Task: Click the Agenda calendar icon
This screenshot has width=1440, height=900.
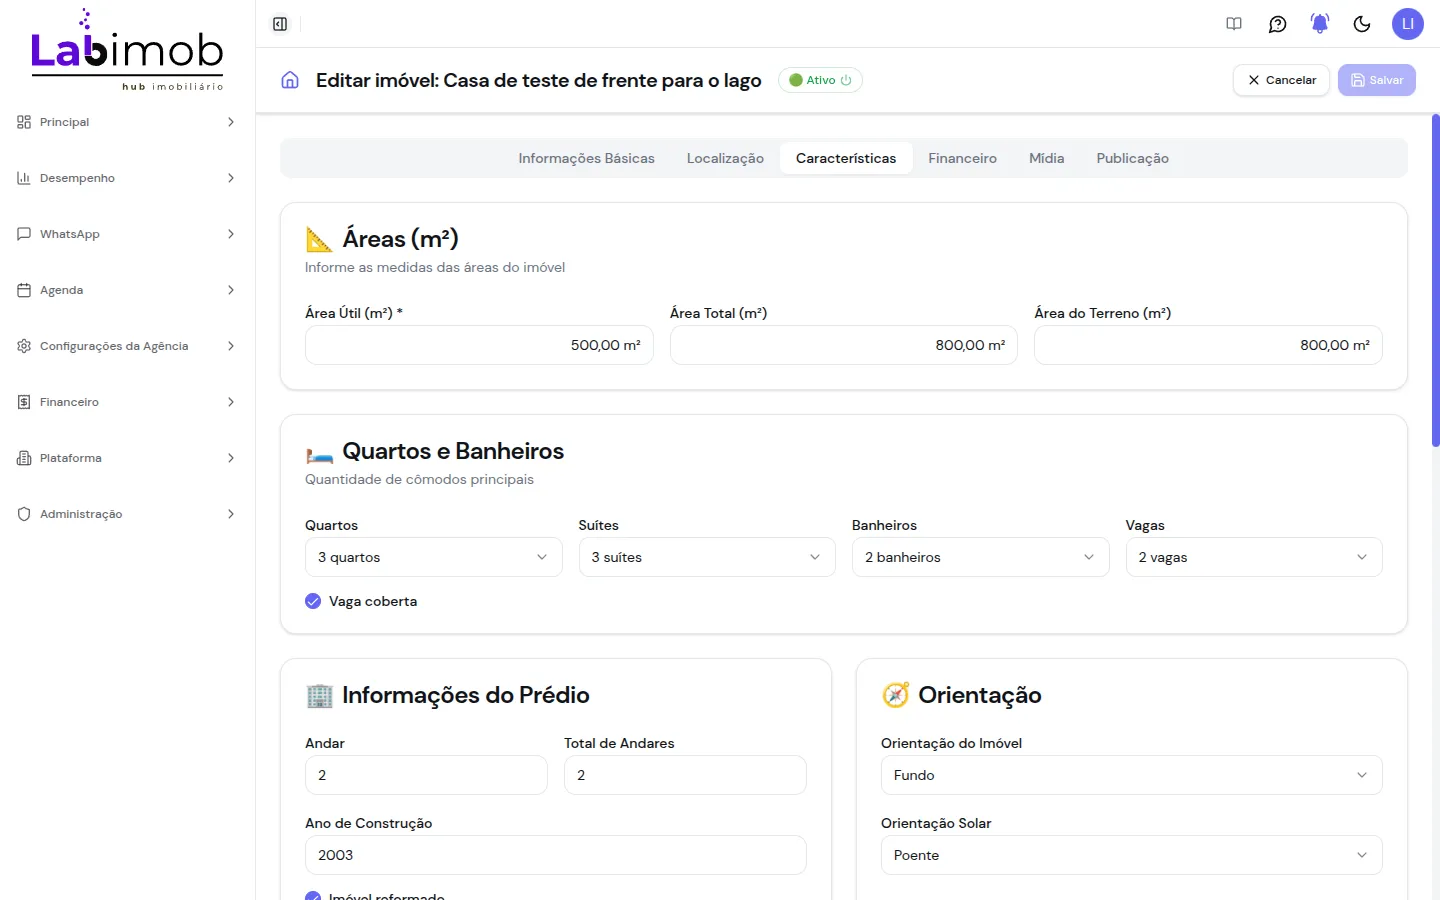Action: [x=24, y=290]
